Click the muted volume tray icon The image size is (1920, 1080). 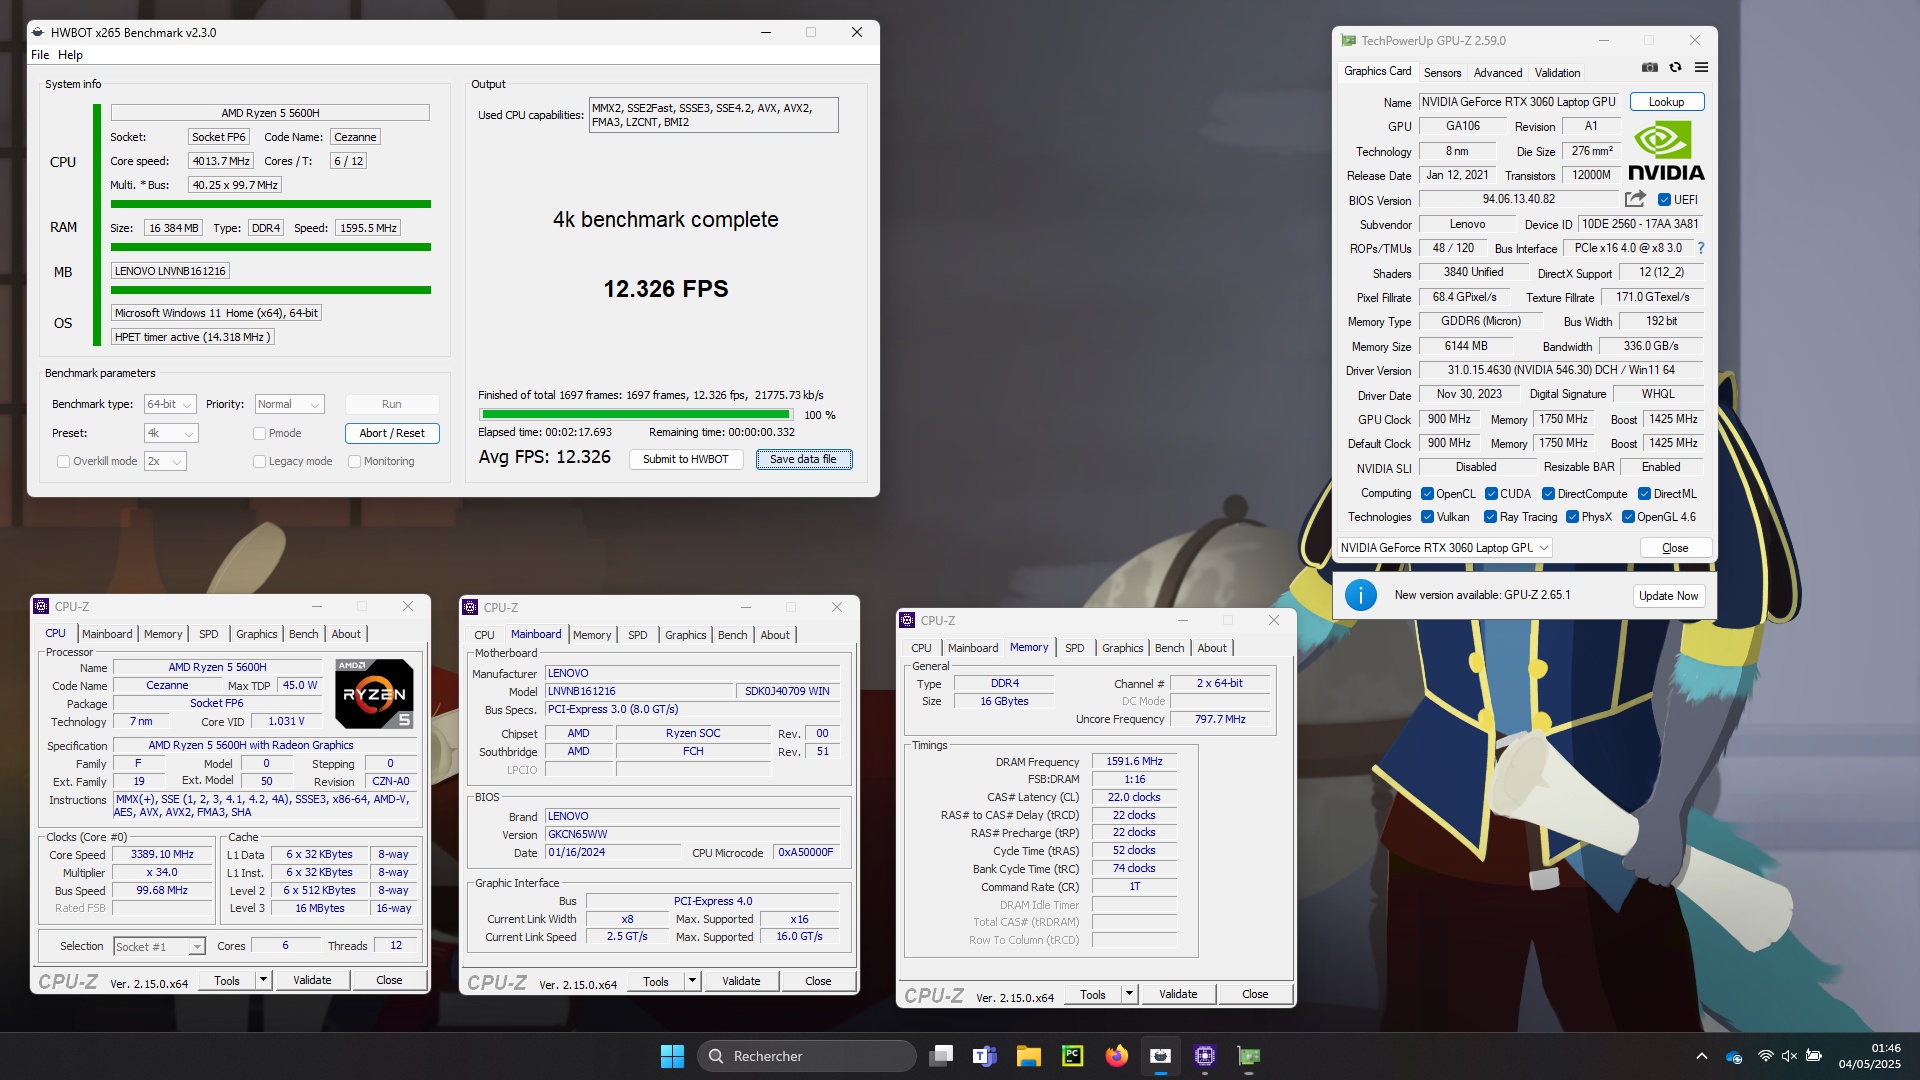pos(1790,1056)
